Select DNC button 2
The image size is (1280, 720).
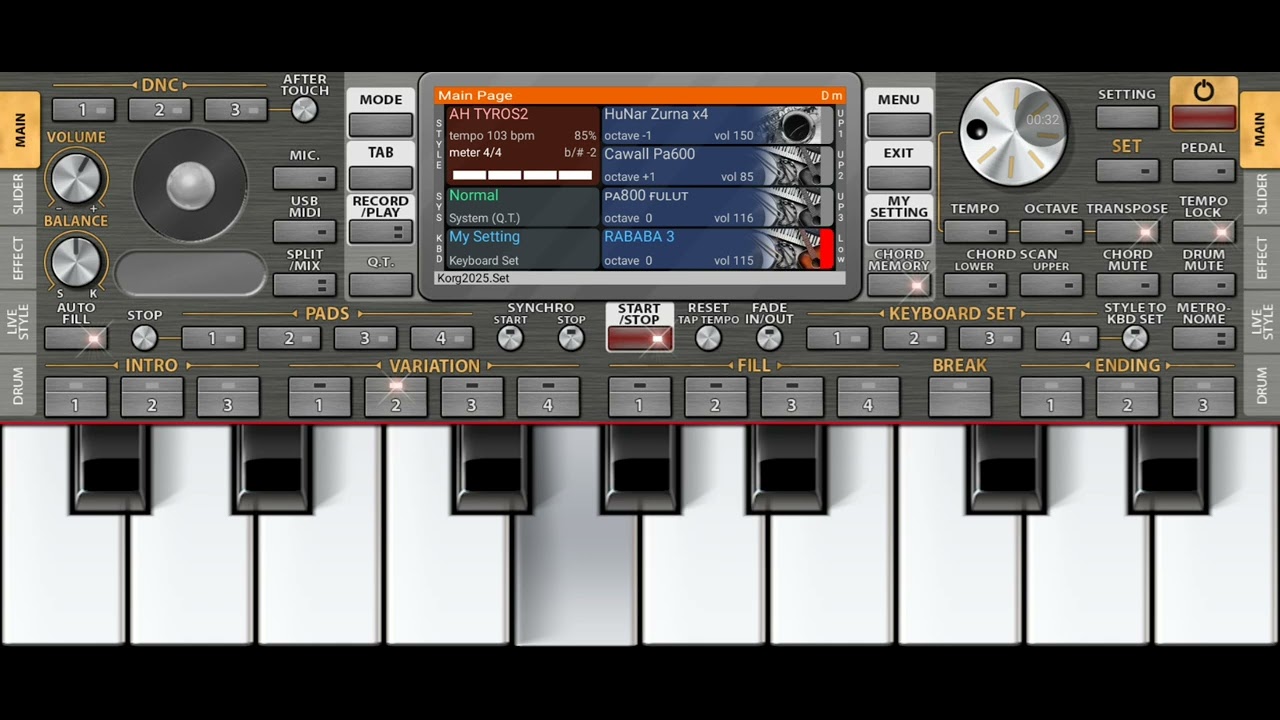click(x=159, y=110)
